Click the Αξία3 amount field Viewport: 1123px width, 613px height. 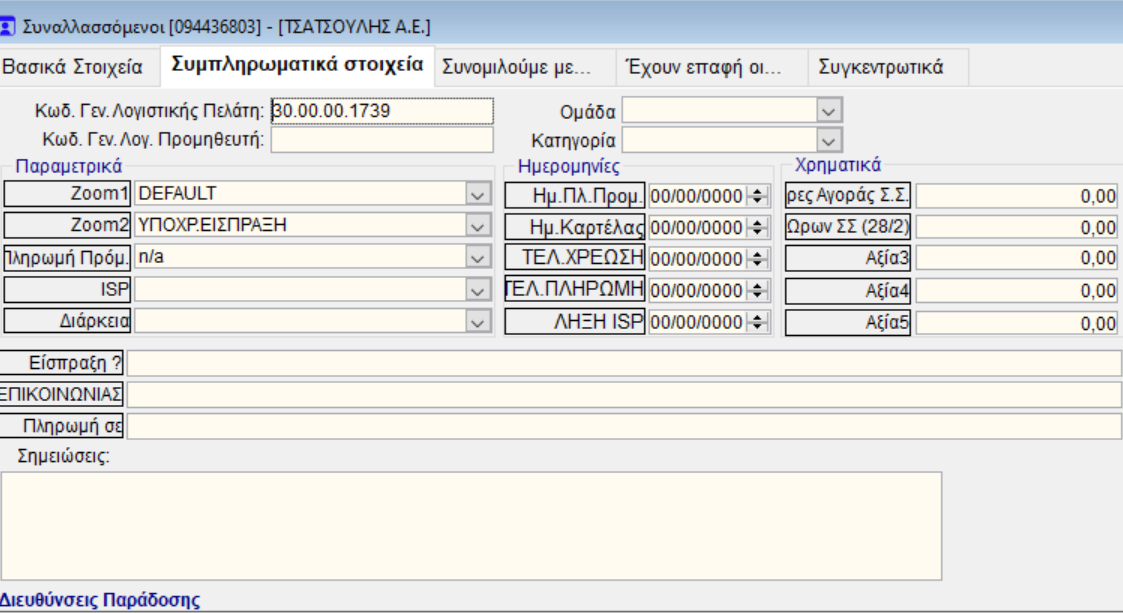click(x=1016, y=259)
